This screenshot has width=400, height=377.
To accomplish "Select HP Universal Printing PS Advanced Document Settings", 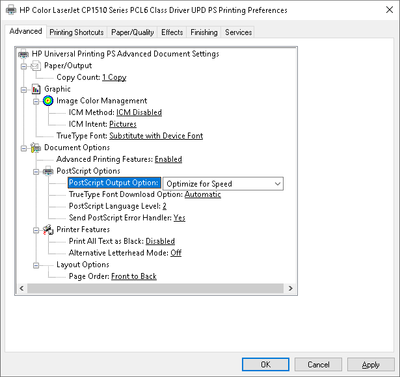I will tap(125, 54).
